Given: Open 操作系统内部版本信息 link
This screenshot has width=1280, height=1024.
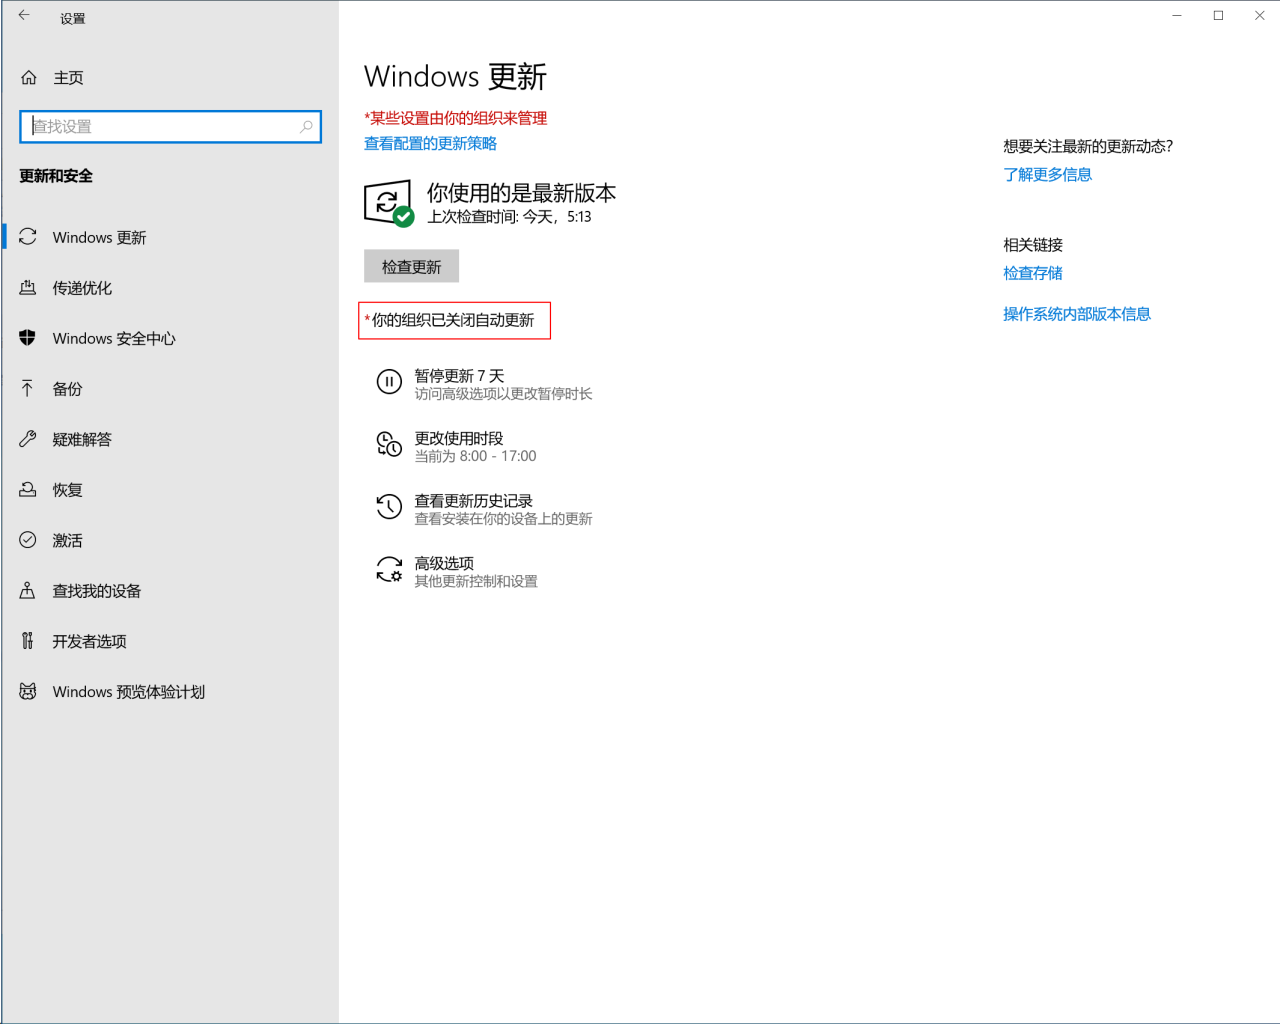Looking at the screenshot, I should click(x=1077, y=314).
